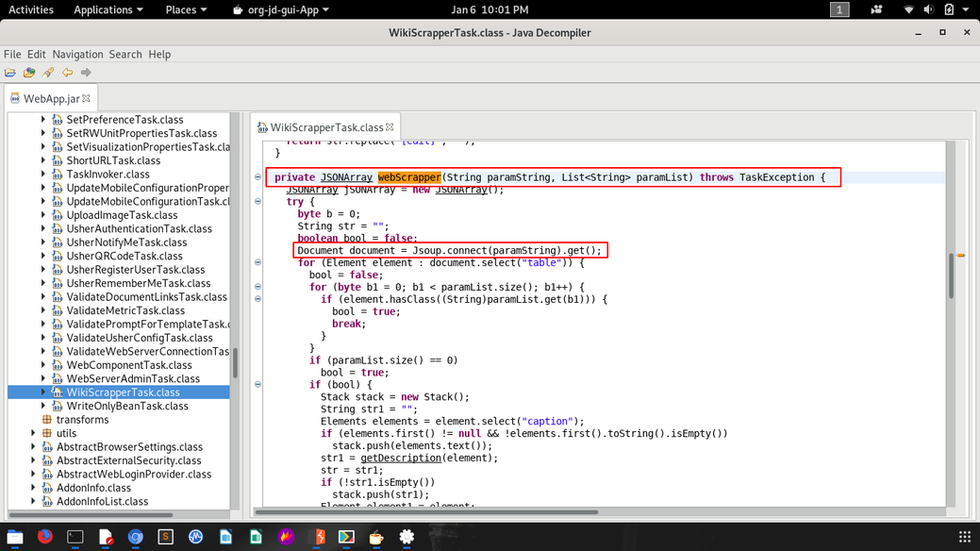Open the Edit menu
980x551 pixels.
(36, 54)
